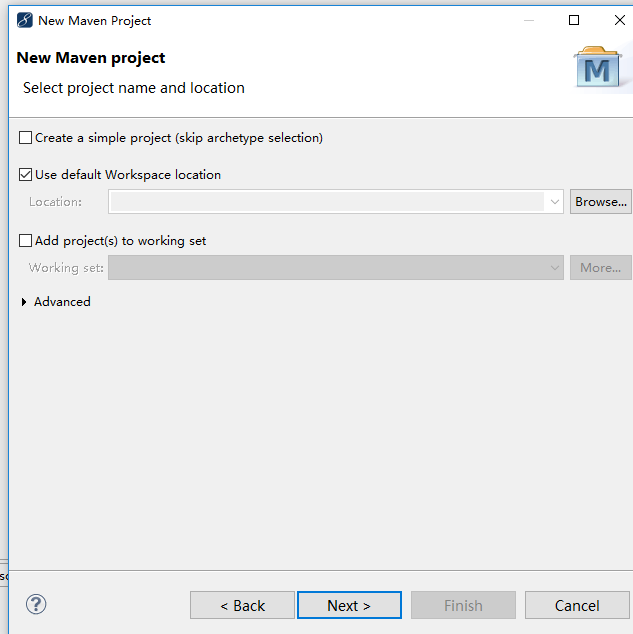Expand the Advanced section
This screenshot has height=634, width=633.
click(x=24, y=302)
